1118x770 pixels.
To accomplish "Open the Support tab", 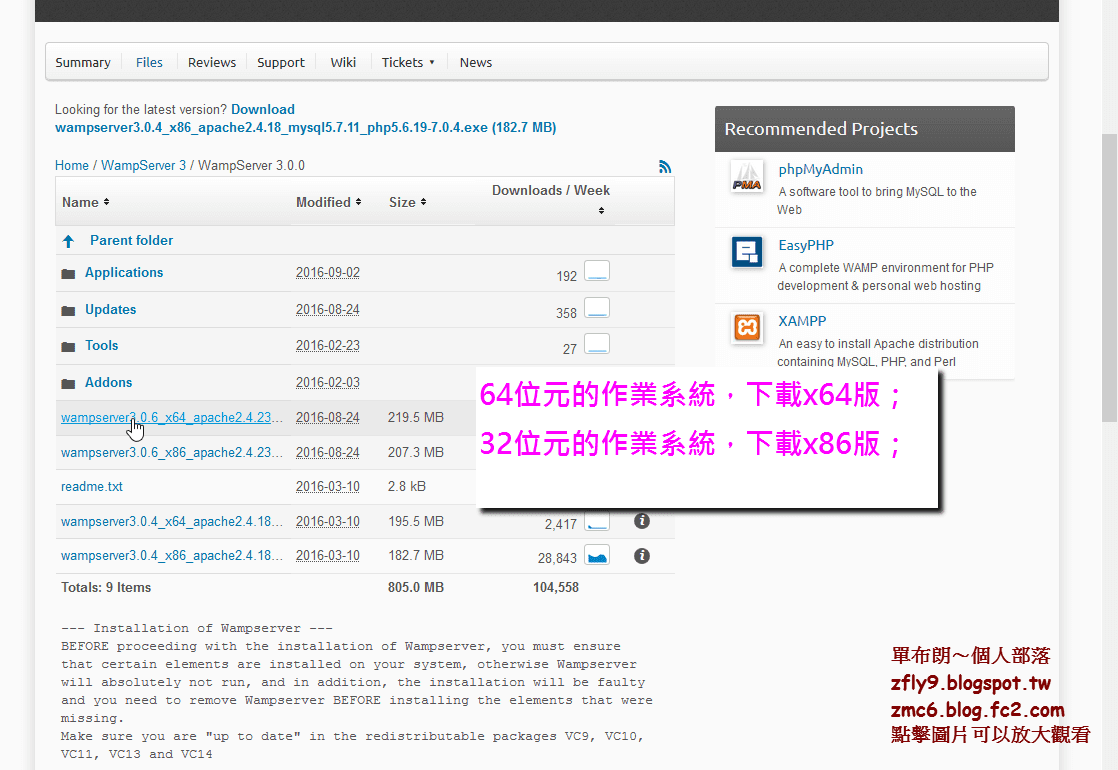I will click(281, 63).
